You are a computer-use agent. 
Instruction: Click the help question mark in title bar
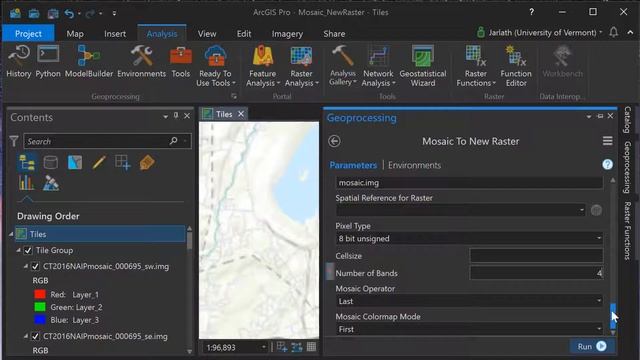click(531, 12)
